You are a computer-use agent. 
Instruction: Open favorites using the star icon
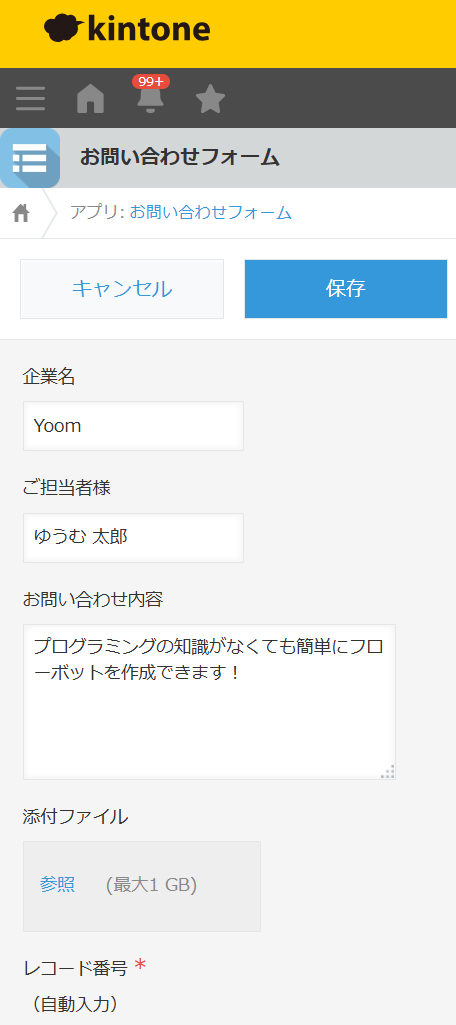point(210,99)
